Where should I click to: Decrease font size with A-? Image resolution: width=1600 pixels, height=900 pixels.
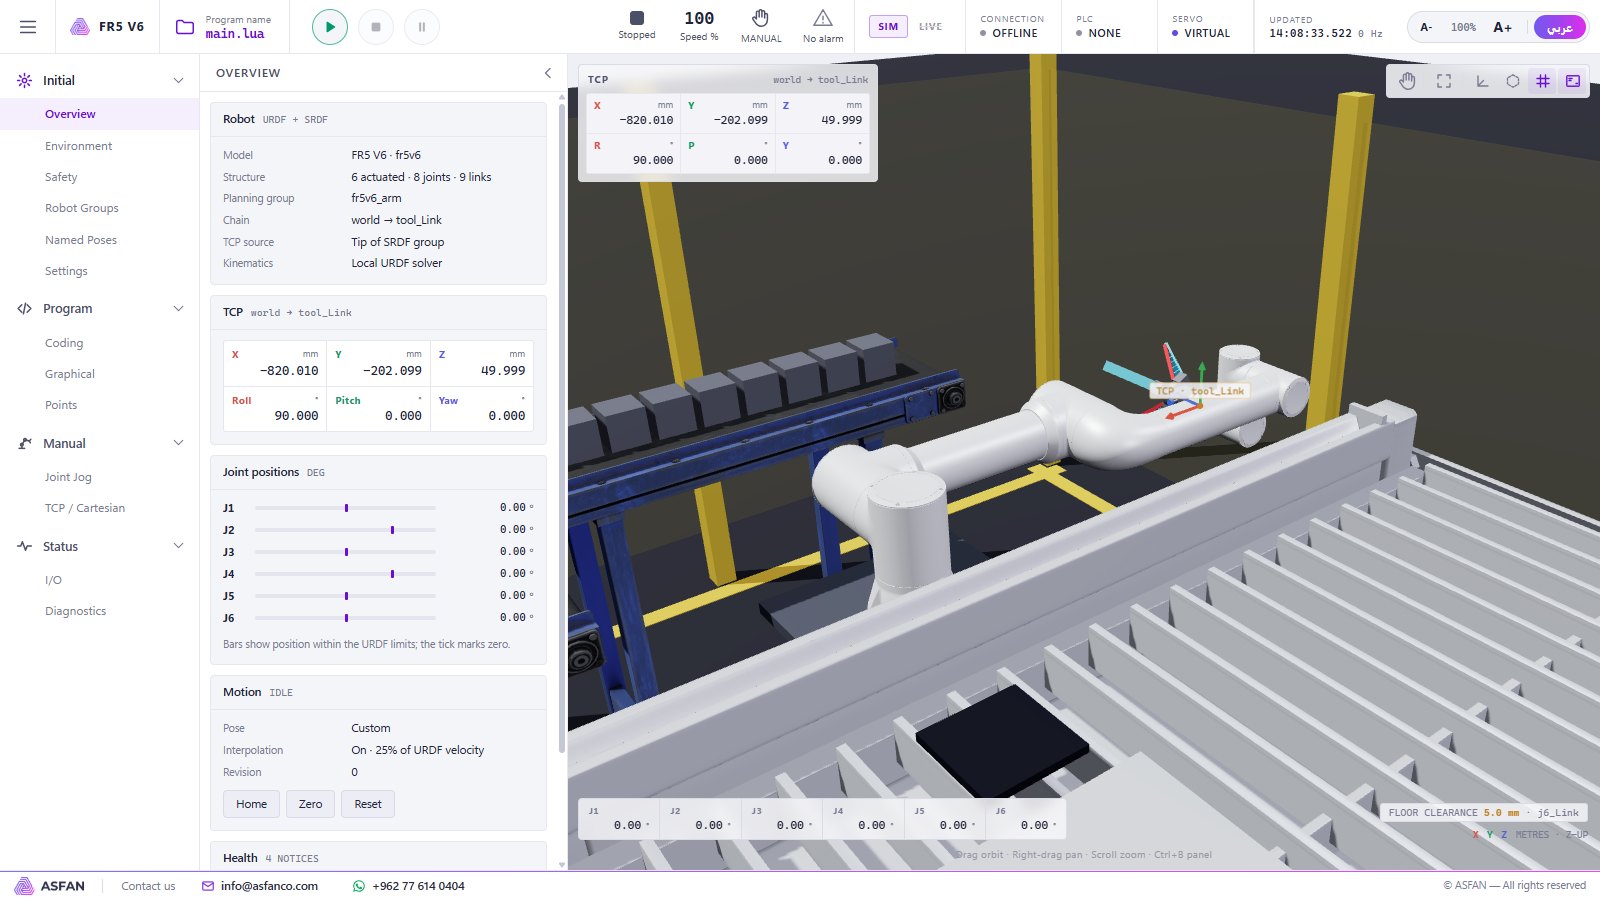pos(1426,27)
